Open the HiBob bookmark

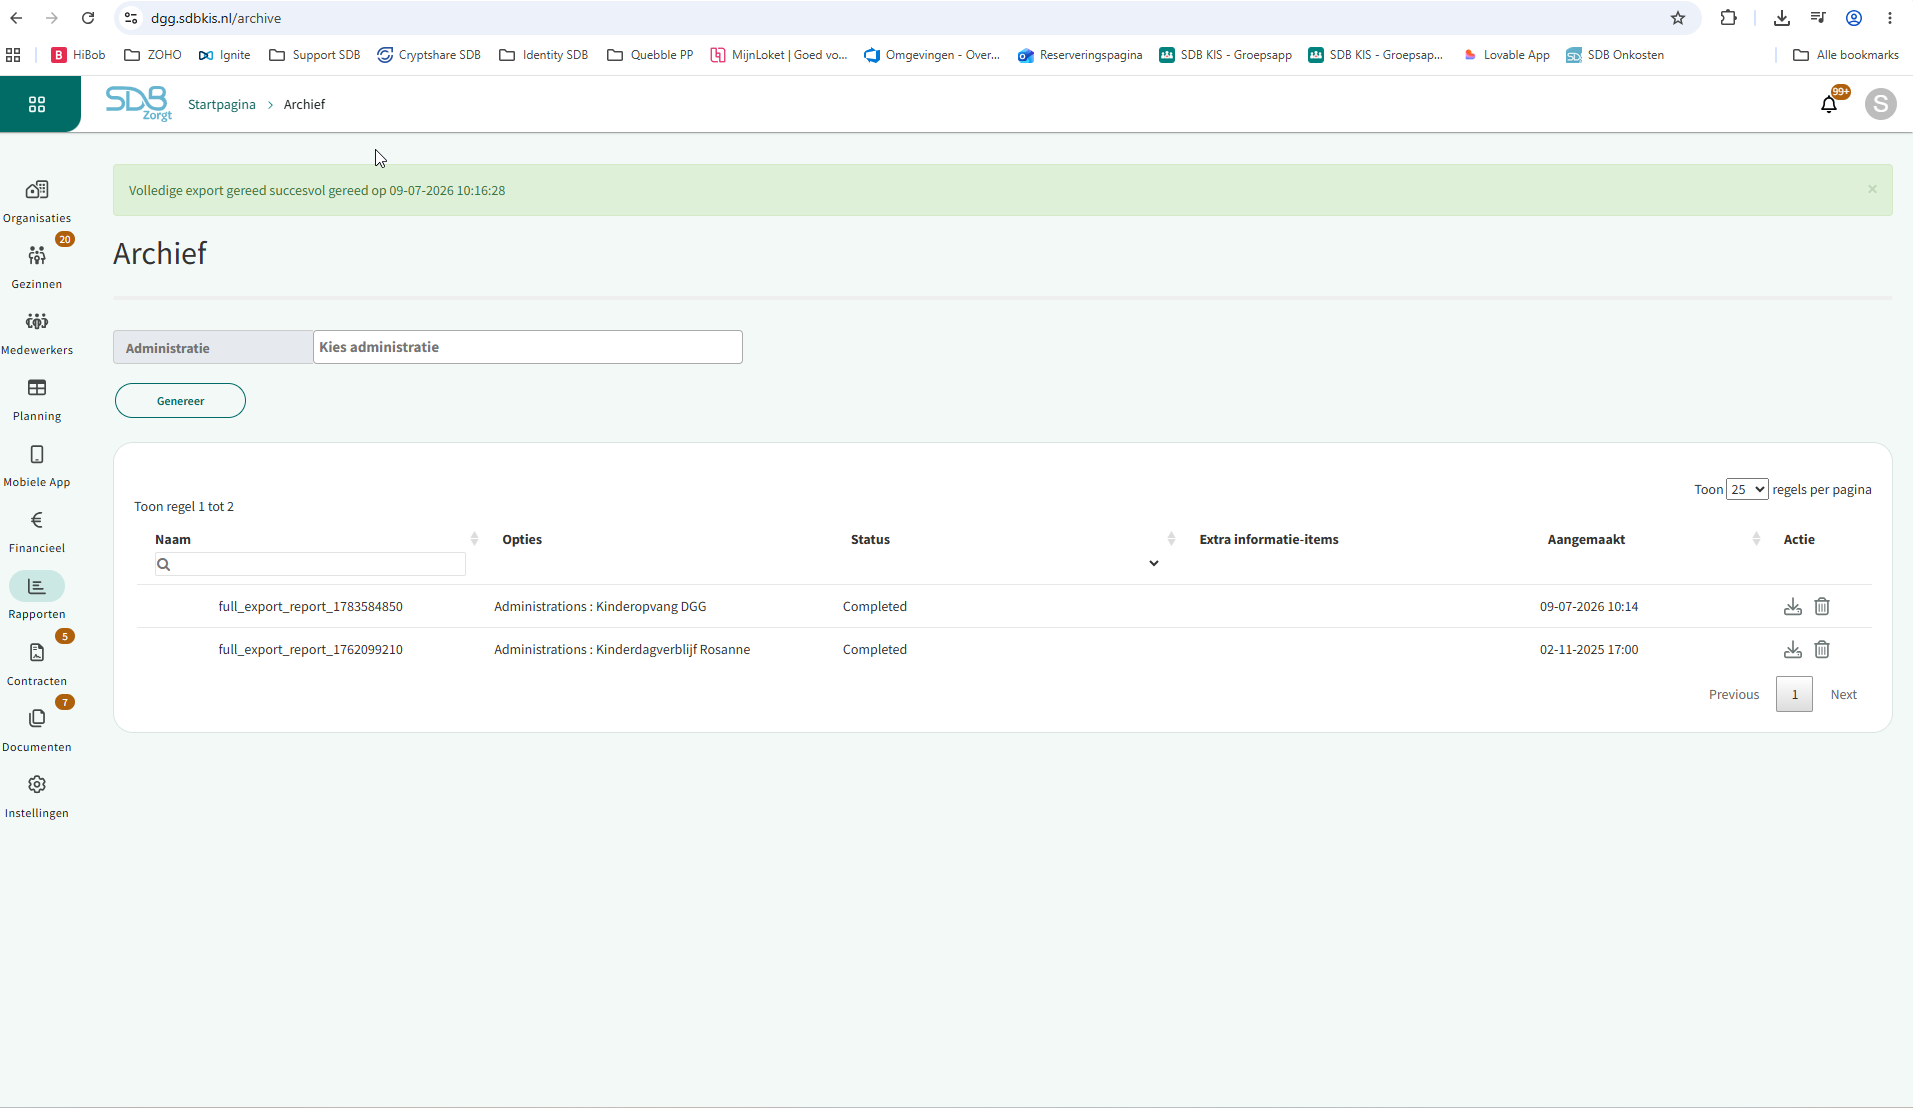pos(79,55)
